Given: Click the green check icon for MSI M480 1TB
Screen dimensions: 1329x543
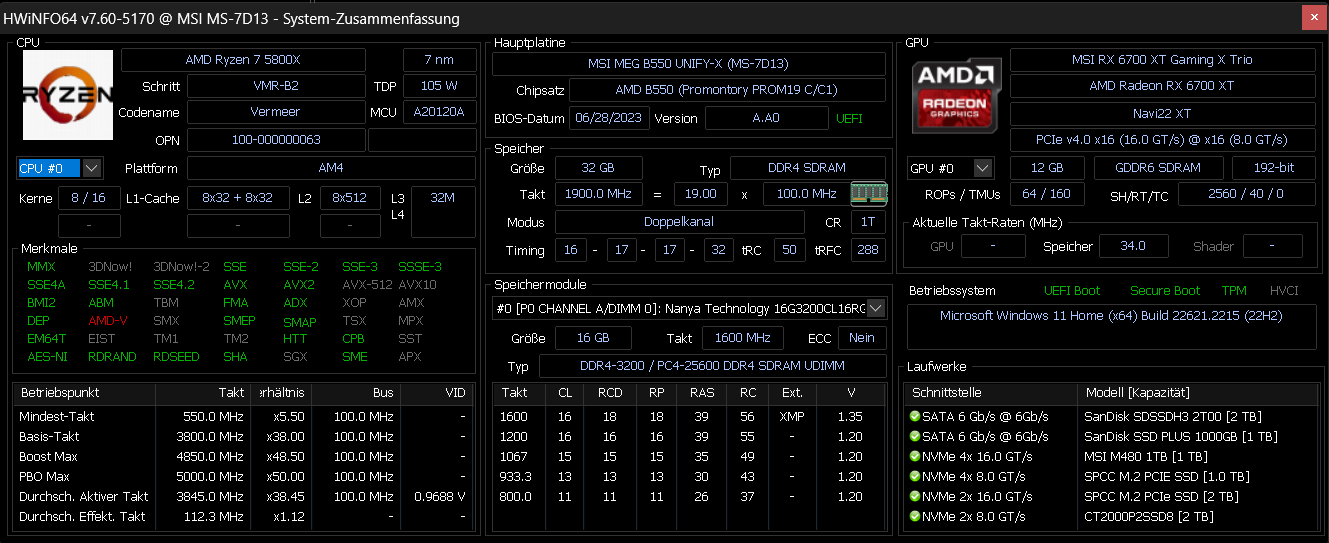Looking at the screenshot, I should click(x=914, y=456).
